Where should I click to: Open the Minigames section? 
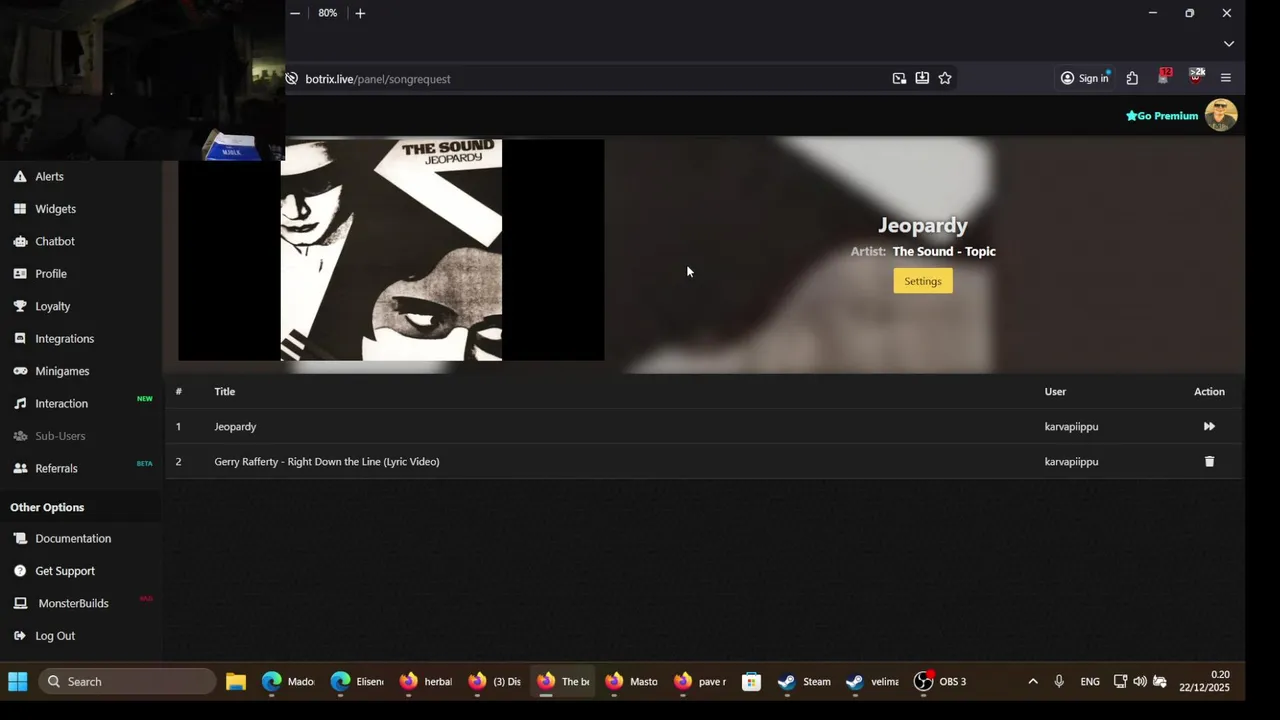(62, 371)
